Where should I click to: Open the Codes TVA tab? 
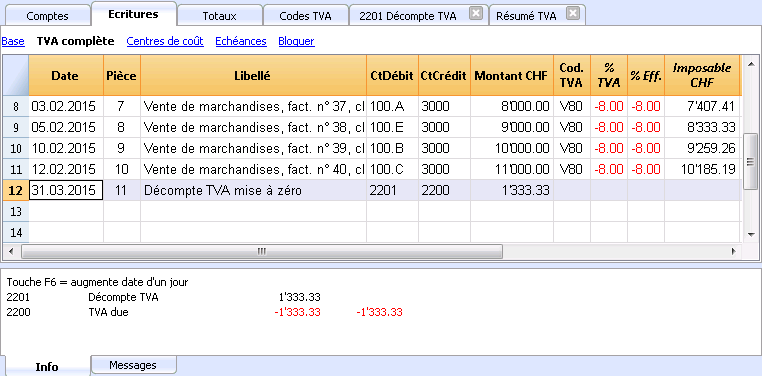(306, 16)
